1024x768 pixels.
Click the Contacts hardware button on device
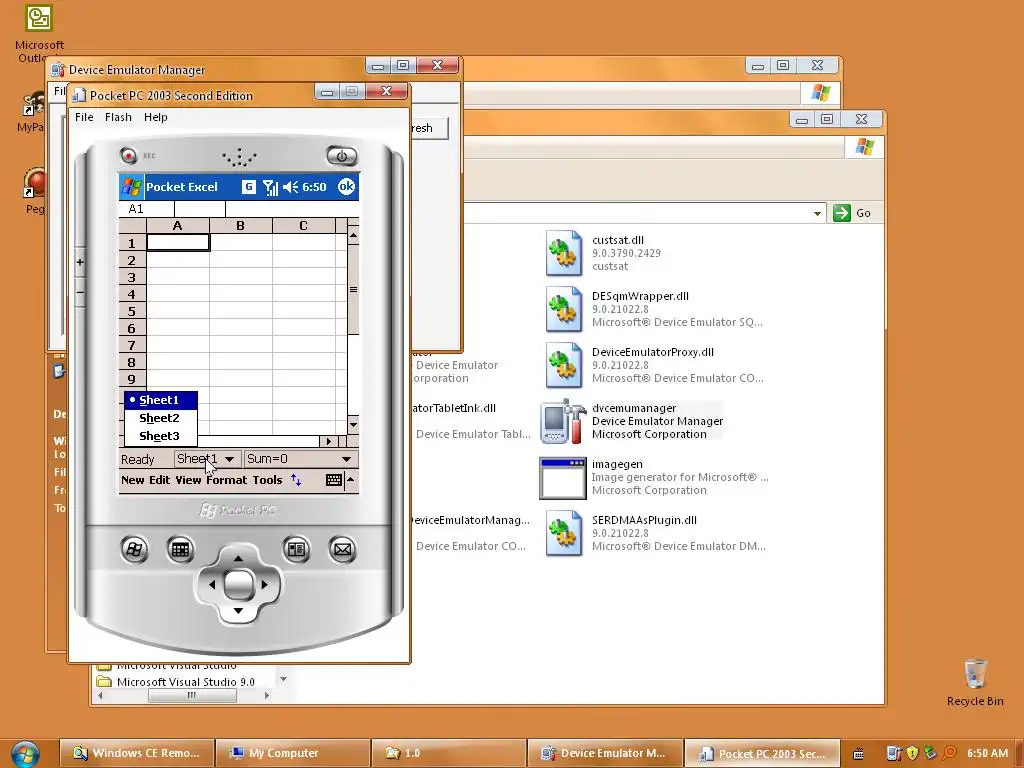click(296, 549)
